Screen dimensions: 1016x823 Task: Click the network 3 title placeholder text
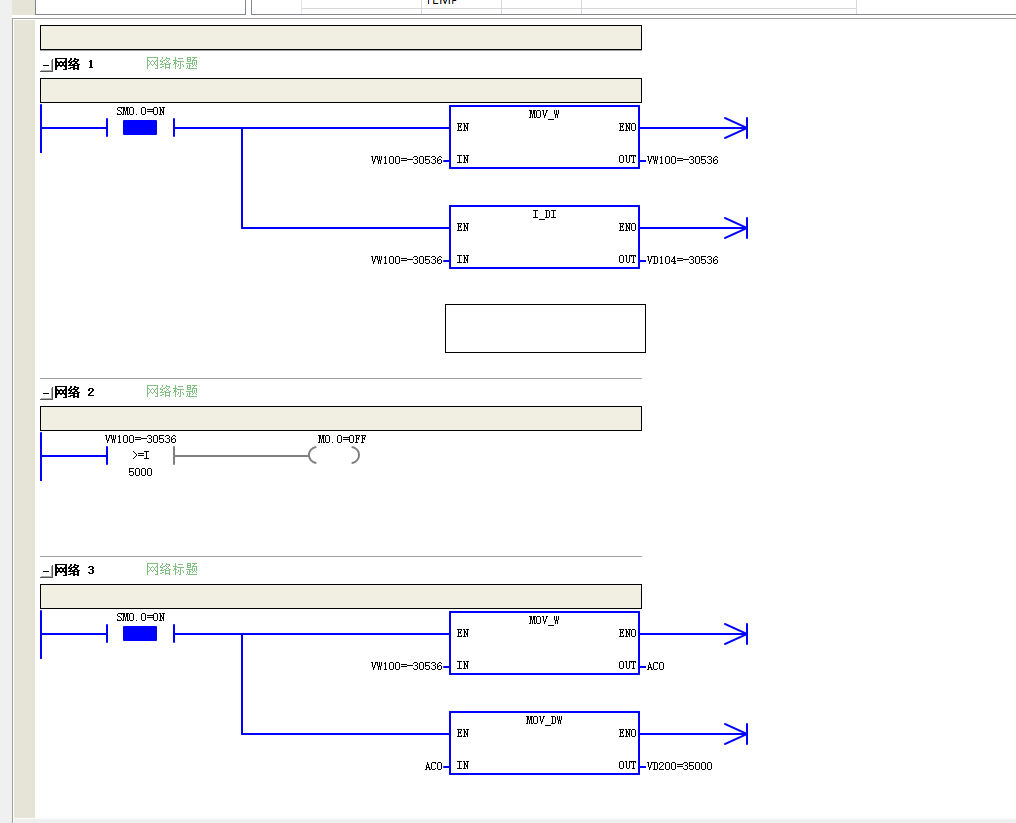click(x=172, y=570)
